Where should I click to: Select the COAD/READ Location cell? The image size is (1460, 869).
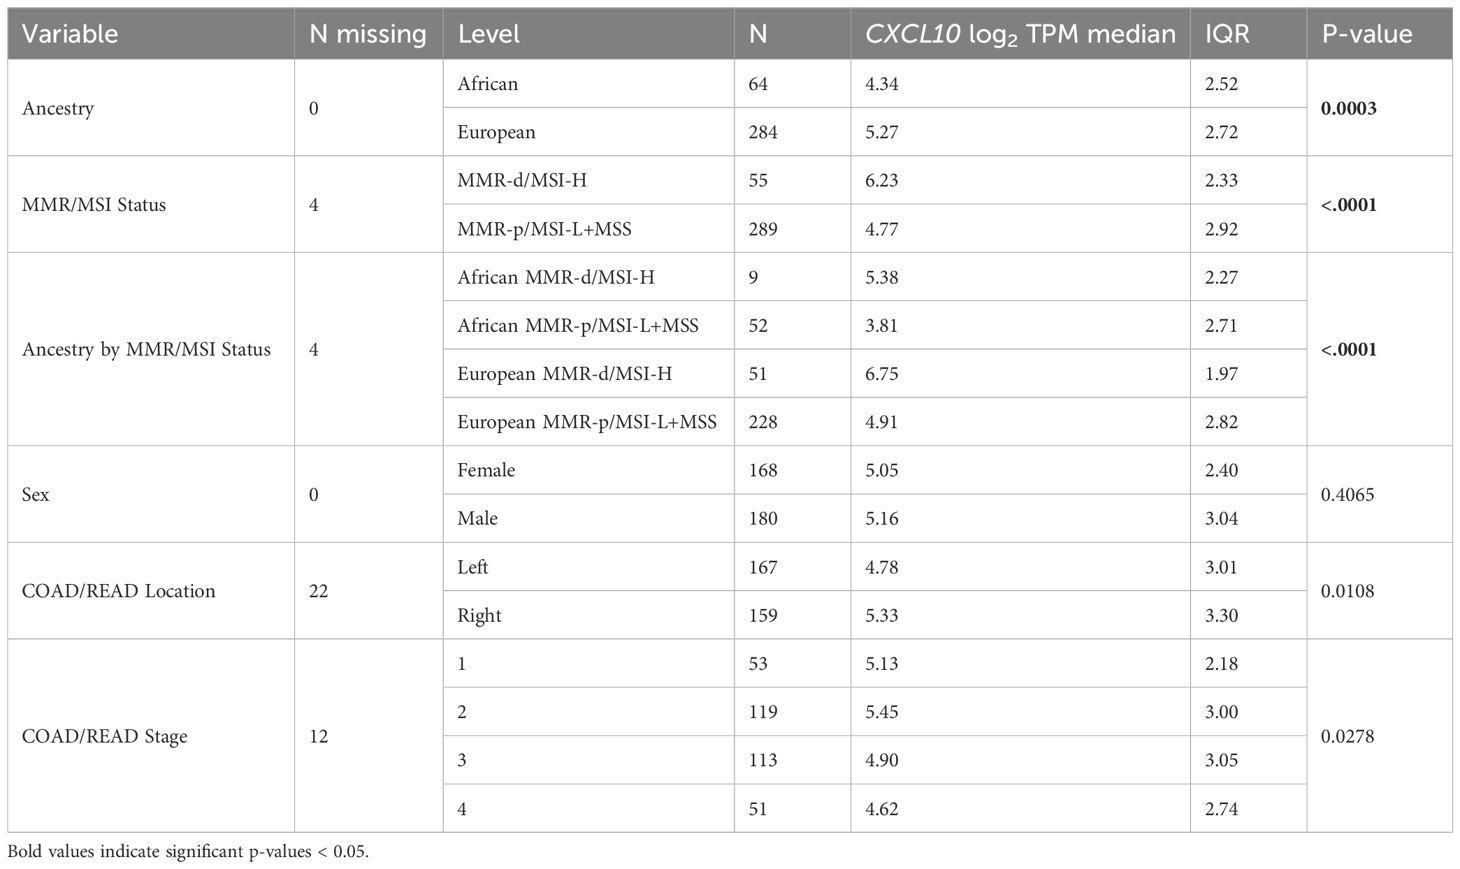118,591
